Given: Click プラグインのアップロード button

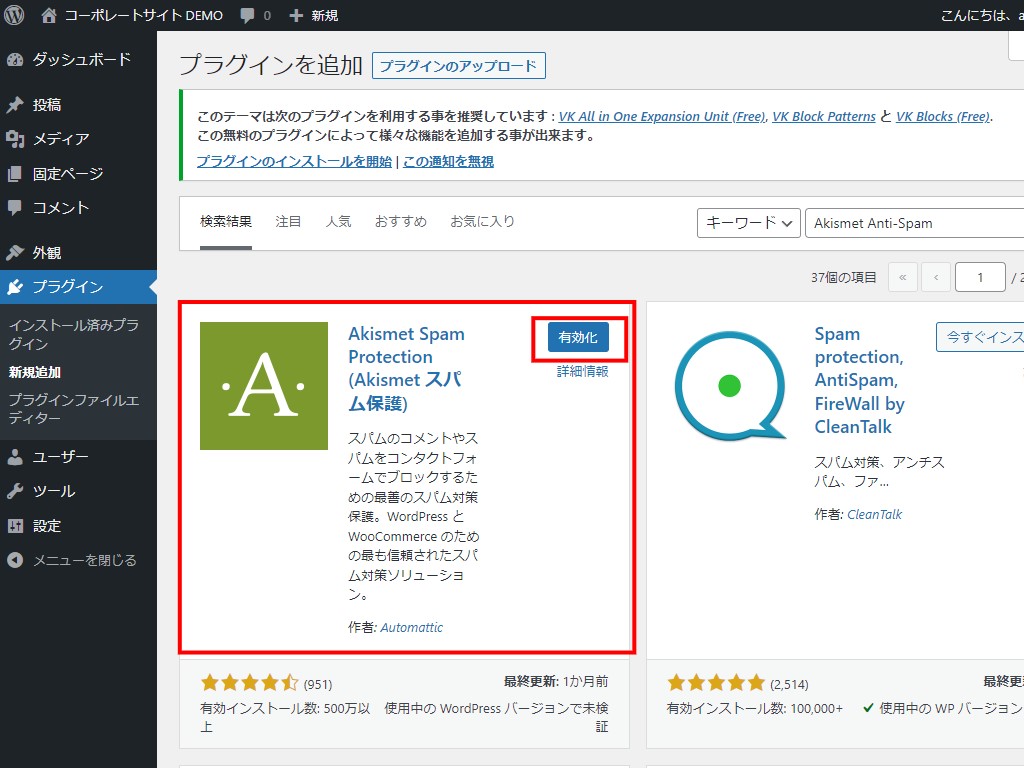Looking at the screenshot, I should click(459, 66).
